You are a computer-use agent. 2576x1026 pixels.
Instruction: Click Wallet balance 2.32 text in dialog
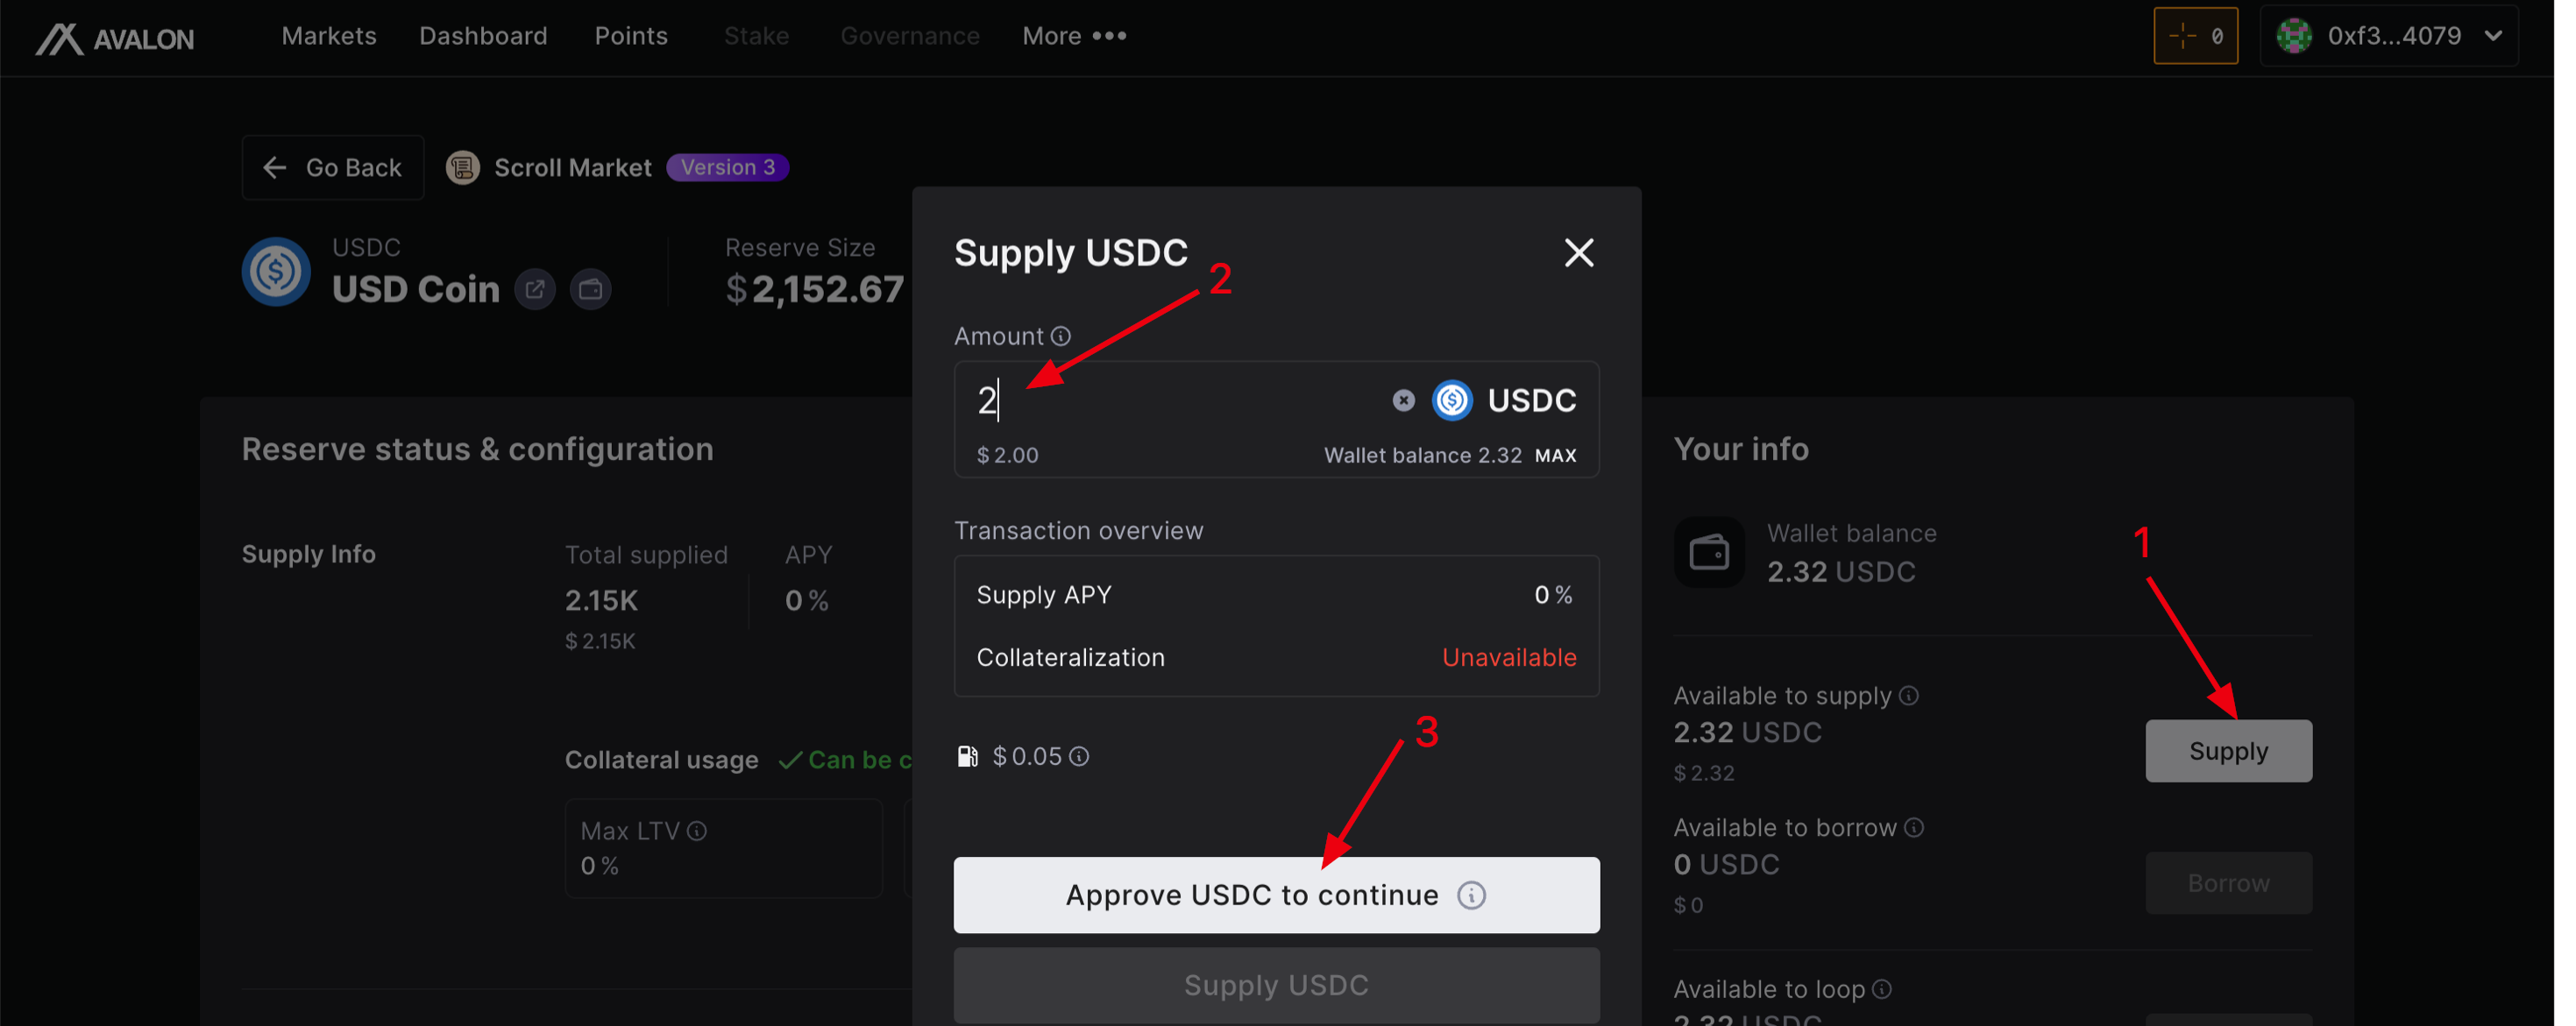click(1422, 456)
